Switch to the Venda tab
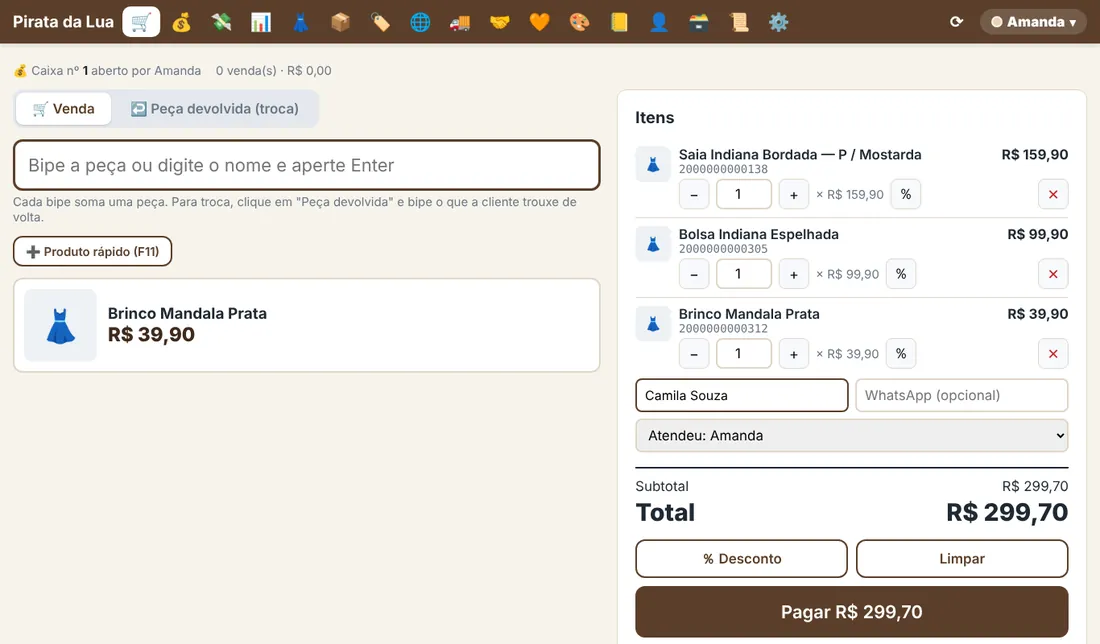The image size is (1100, 644). pos(64,109)
